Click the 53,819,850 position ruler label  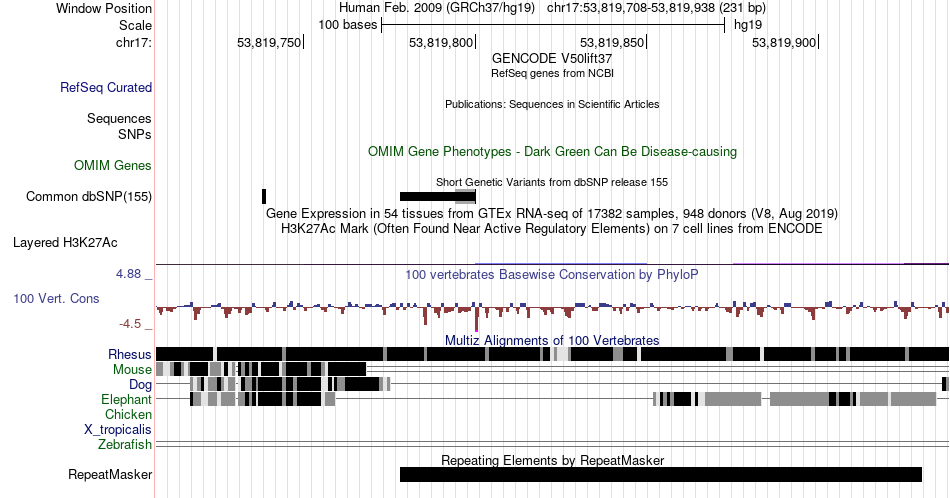coord(612,43)
